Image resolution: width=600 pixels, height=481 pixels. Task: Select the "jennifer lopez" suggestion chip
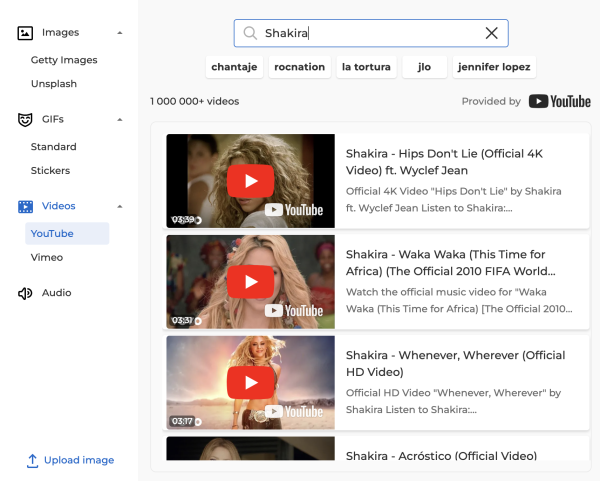coord(494,67)
